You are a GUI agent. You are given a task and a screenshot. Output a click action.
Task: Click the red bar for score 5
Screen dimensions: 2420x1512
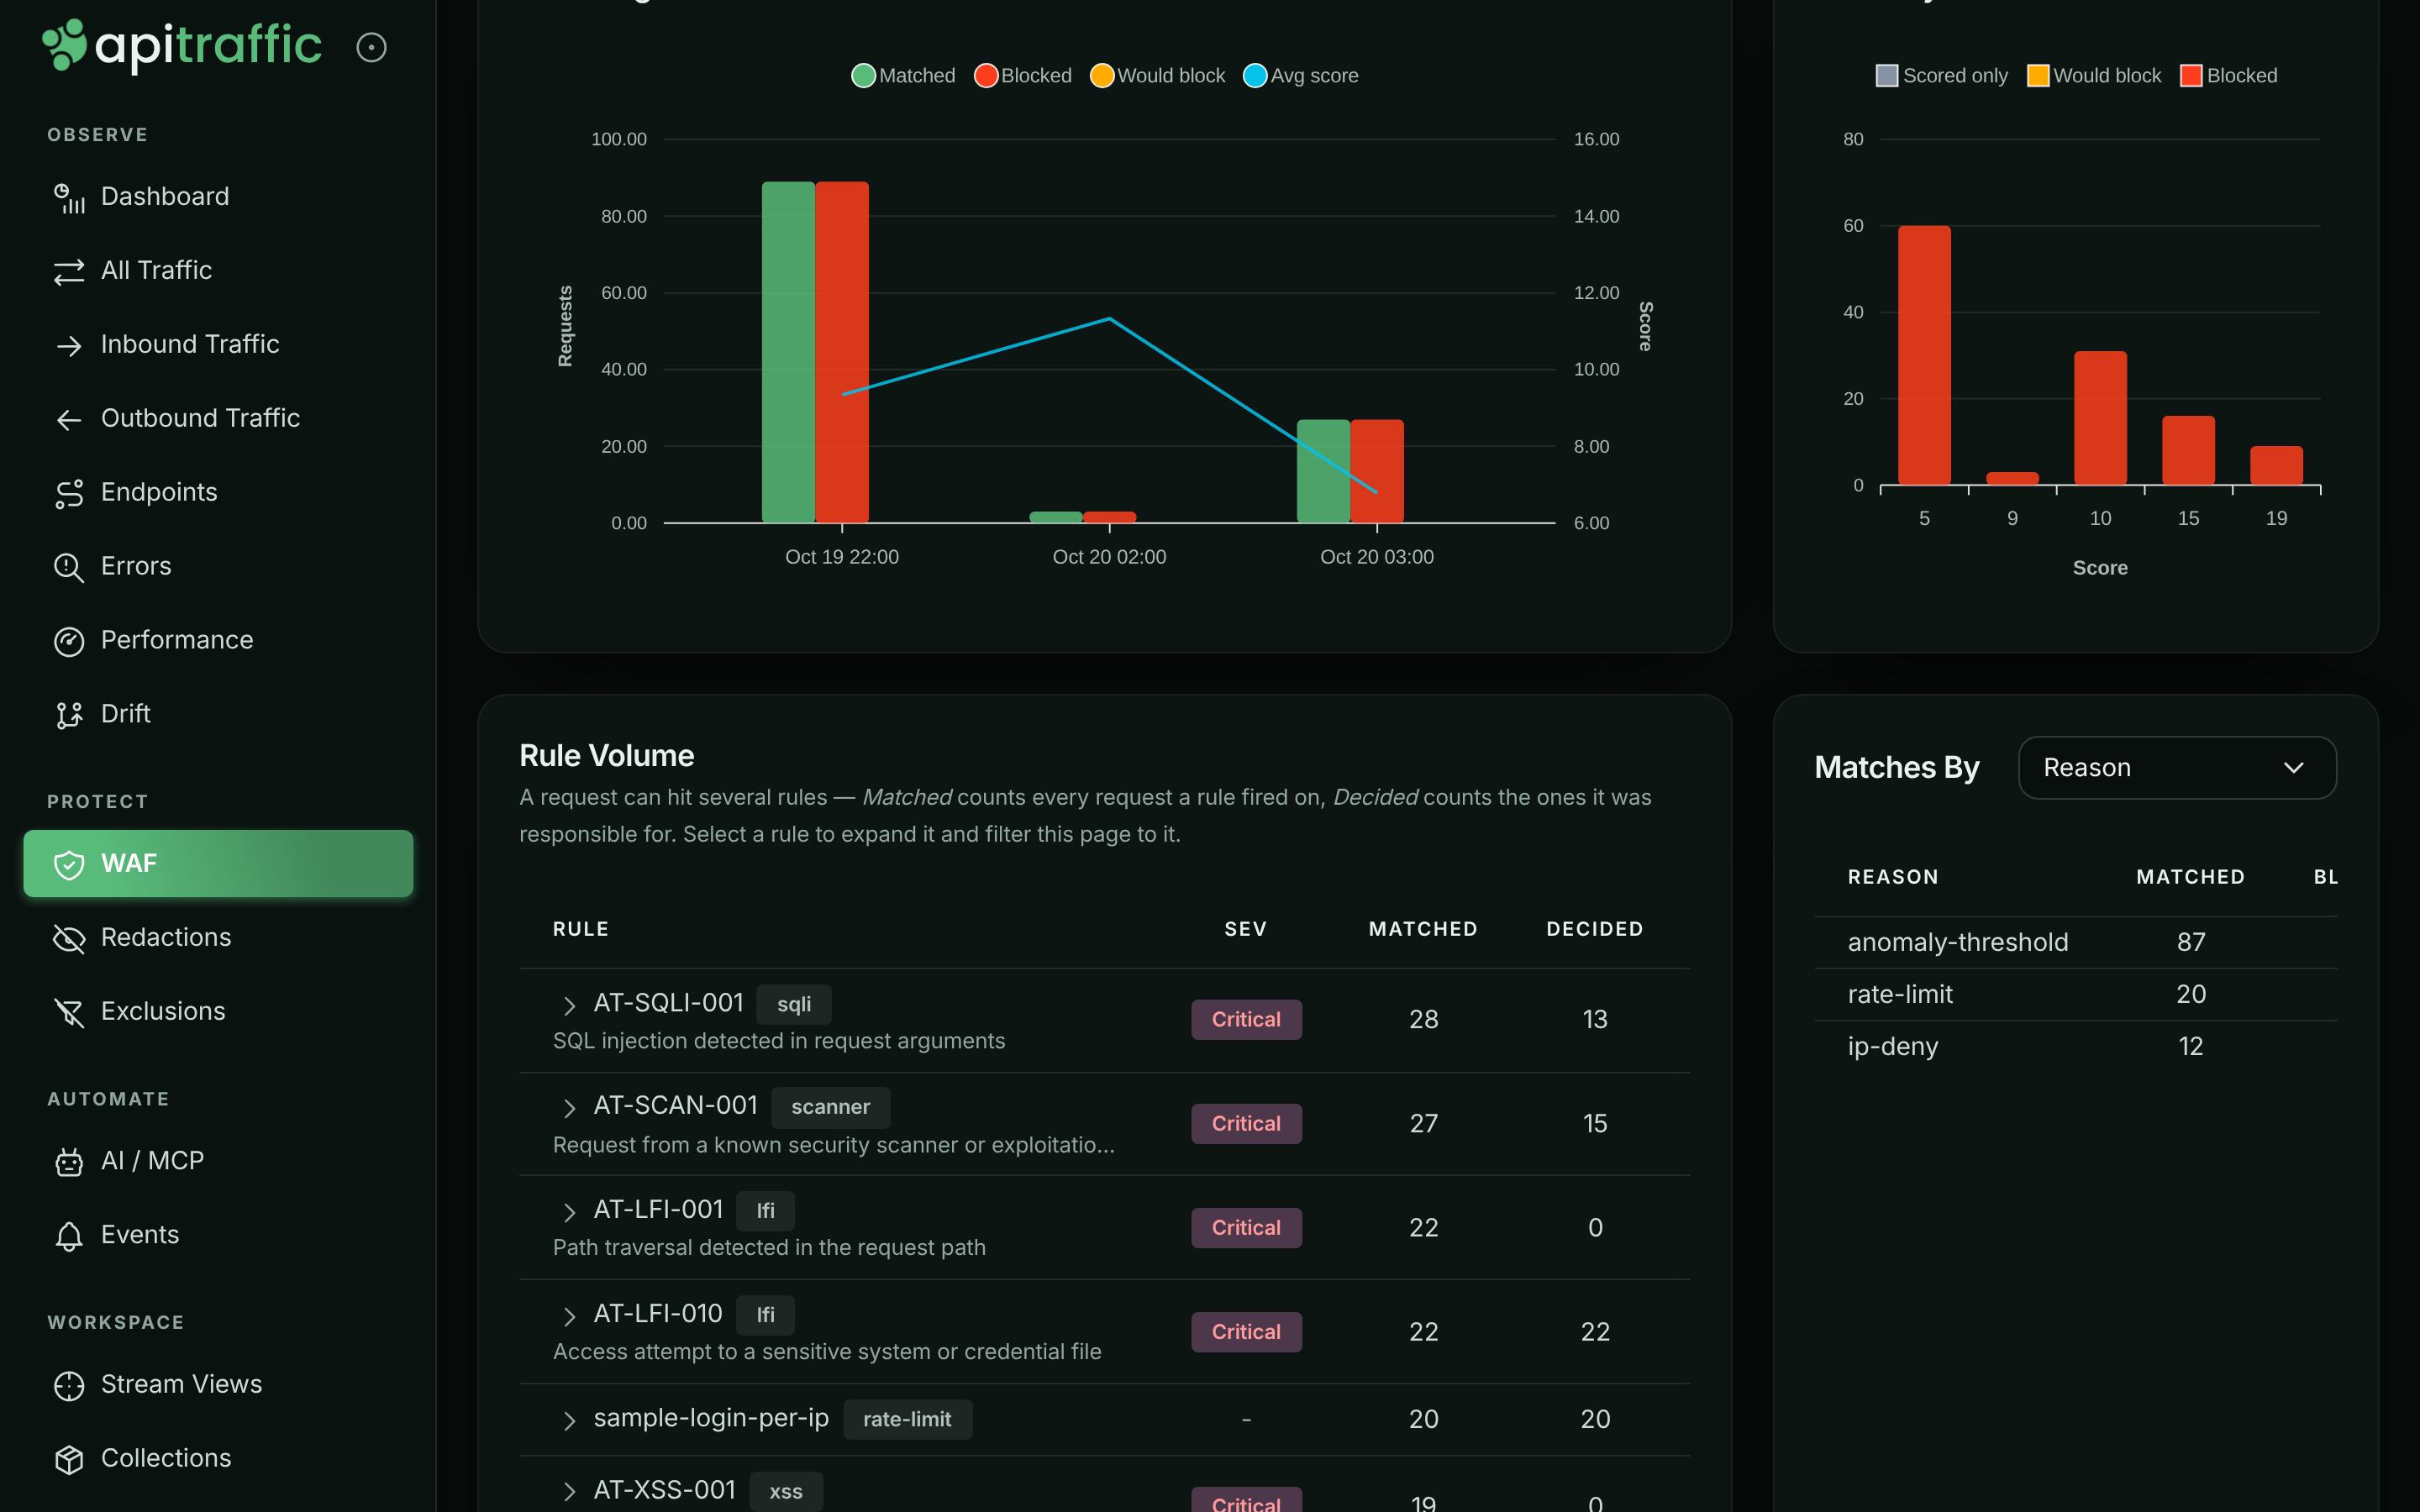(1924, 355)
